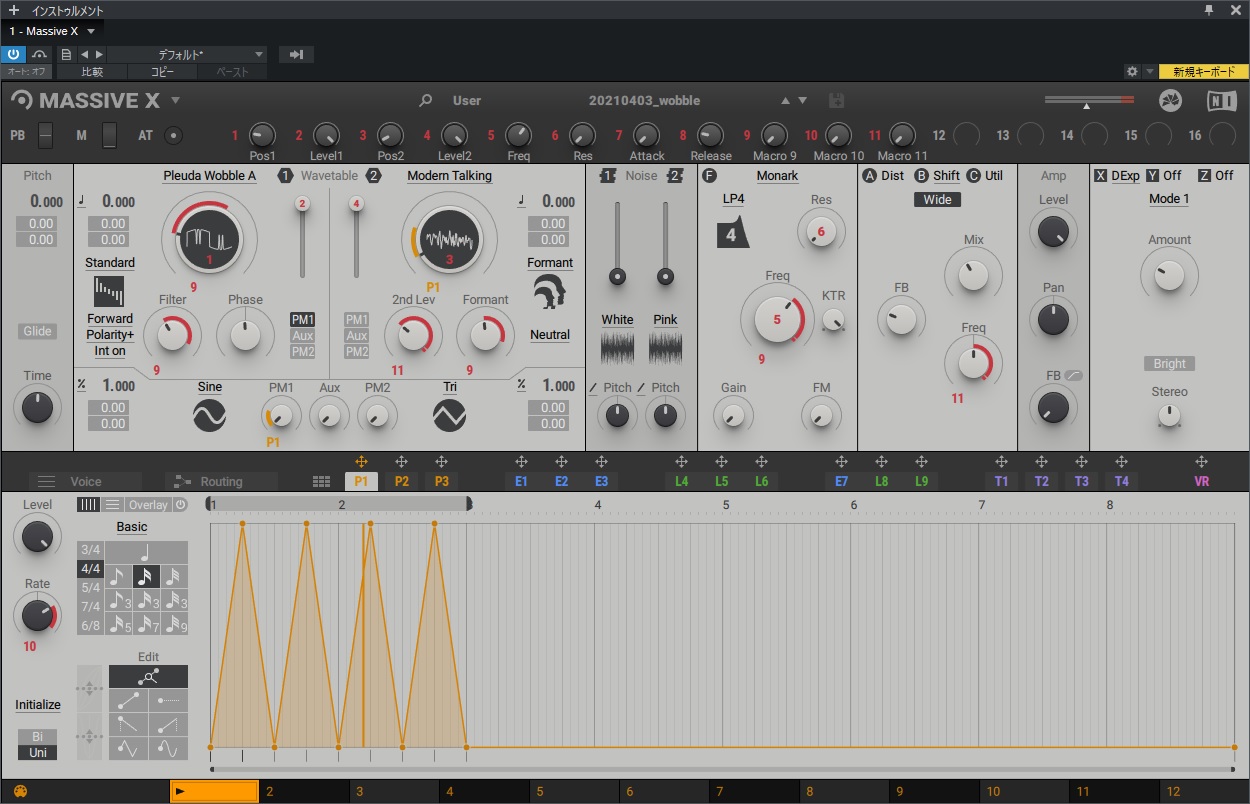The width and height of the screenshot is (1250, 804).
Task: Open host settings with the gear icon
Action: pyautogui.click(x=1132, y=72)
